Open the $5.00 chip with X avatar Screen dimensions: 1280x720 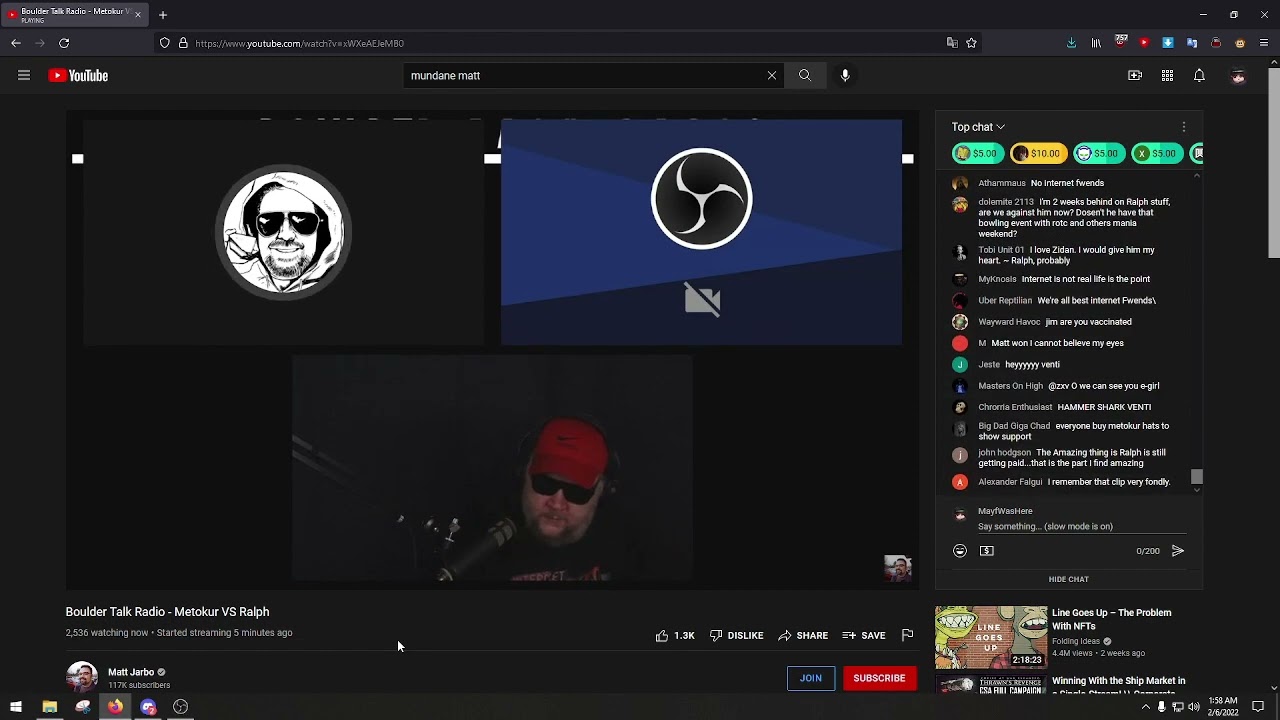(x=1156, y=153)
